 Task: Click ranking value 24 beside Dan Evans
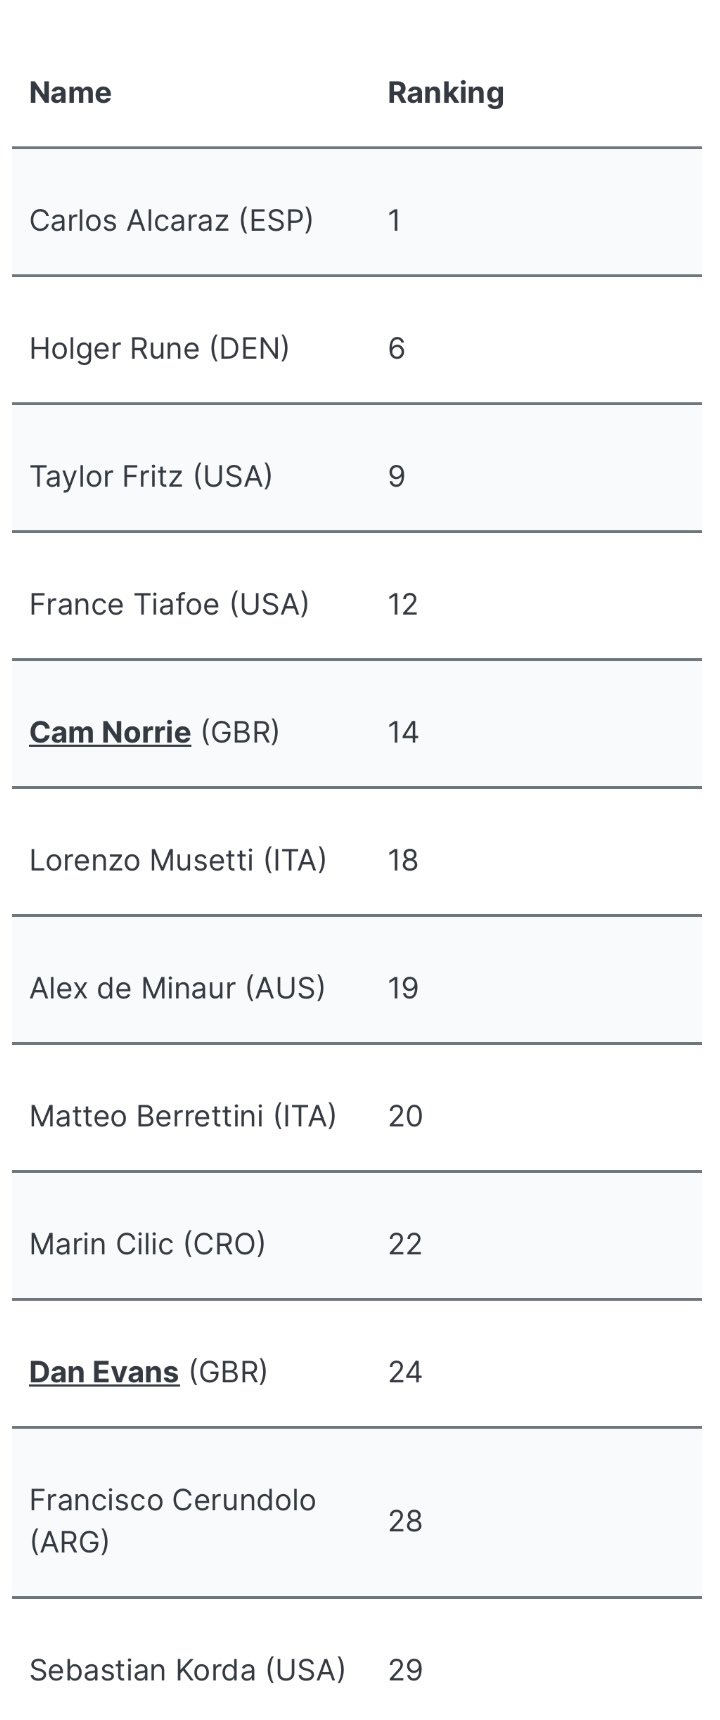[405, 1372]
